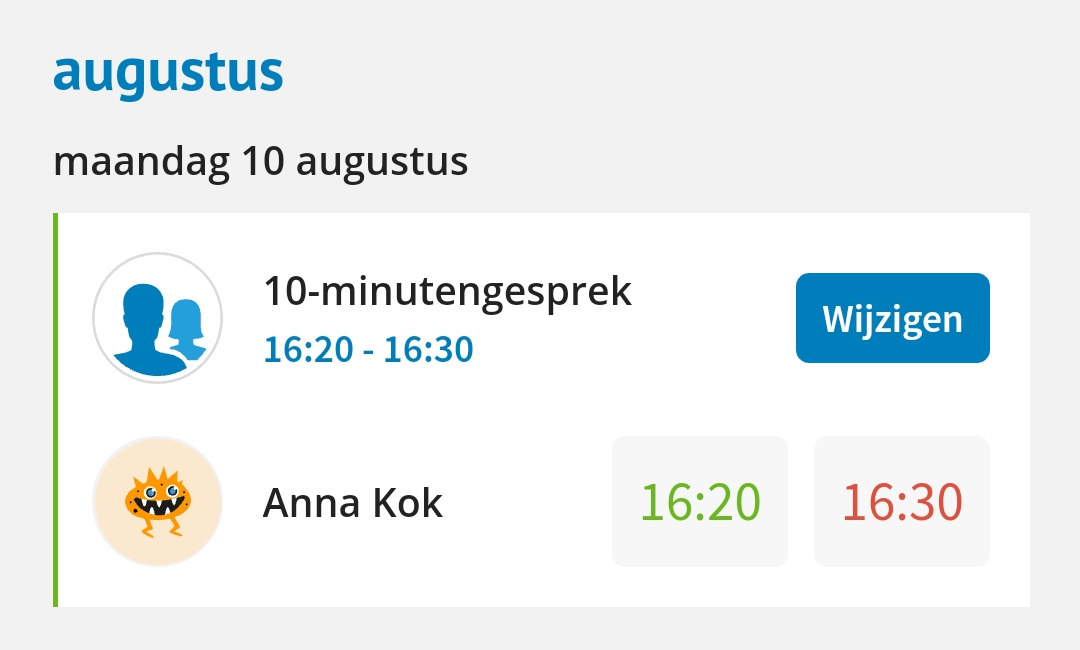This screenshot has height=650, width=1080.
Task: Click the start time 16:20 in blue range
Action: point(309,349)
